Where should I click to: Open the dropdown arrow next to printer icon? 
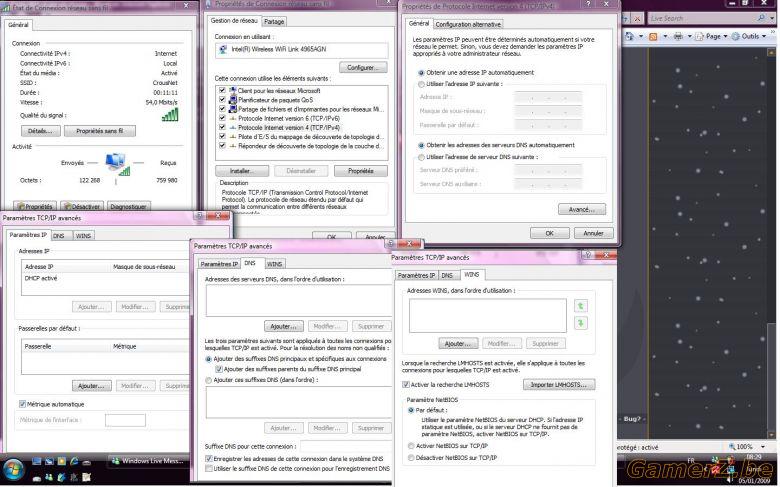pyautogui.click(x=689, y=36)
